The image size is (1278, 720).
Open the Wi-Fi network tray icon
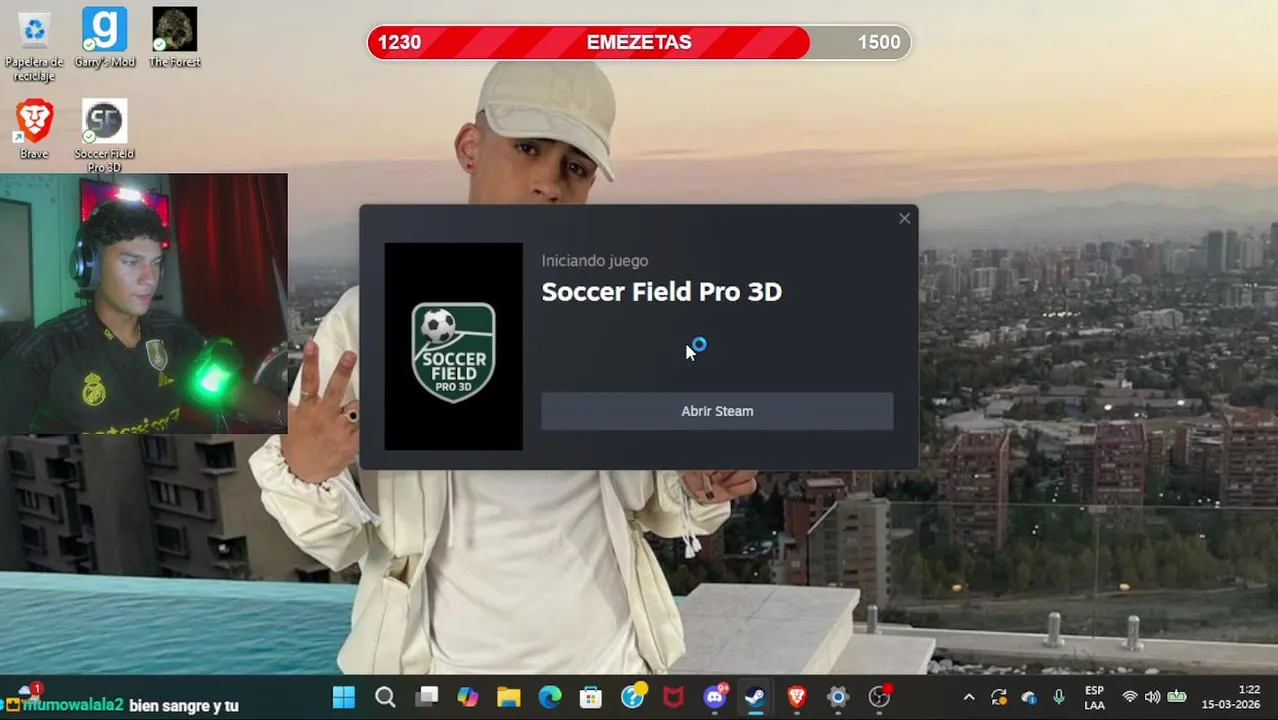pyautogui.click(x=1130, y=698)
